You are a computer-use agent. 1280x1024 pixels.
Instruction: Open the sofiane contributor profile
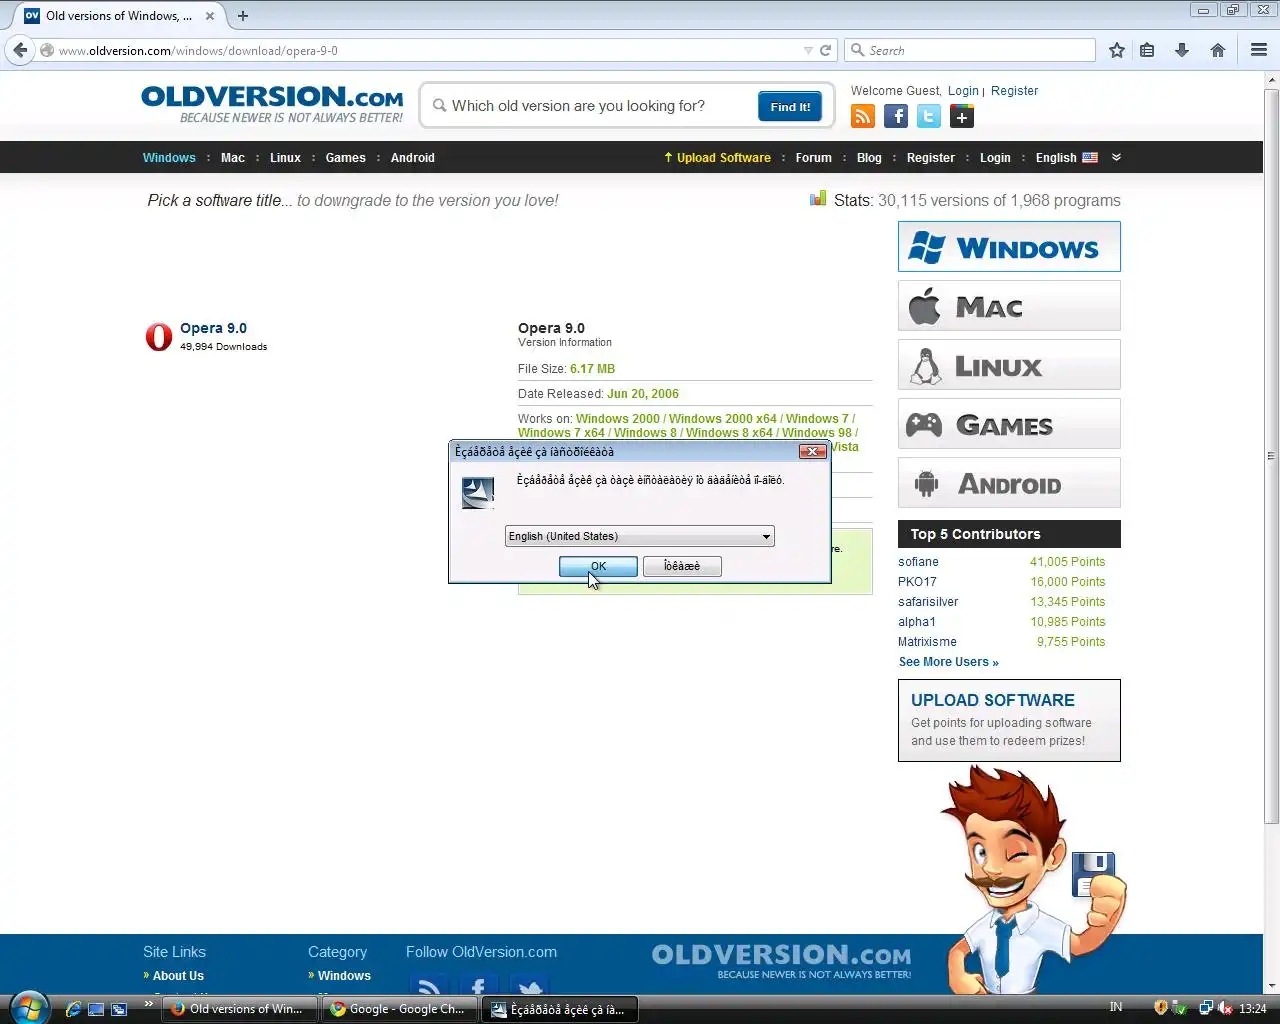coord(918,562)
